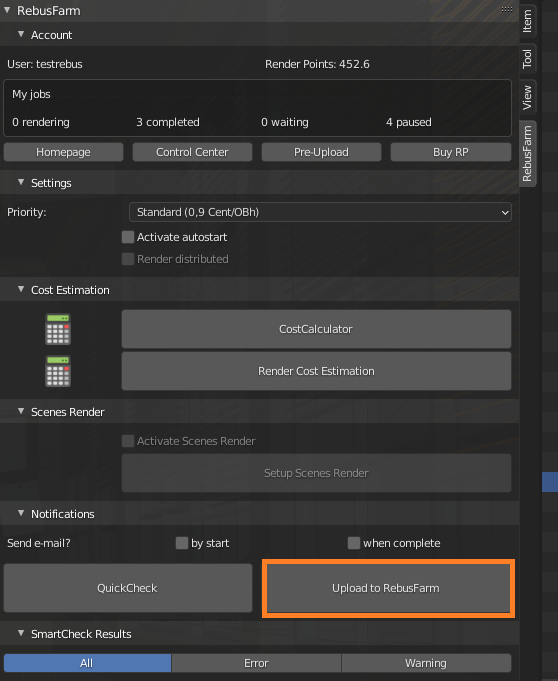The width and height of the screenshot is (558, 681).
Task: Collapse the RebusFarm panel
Action: pyautogui.click(x=7, y=10)
